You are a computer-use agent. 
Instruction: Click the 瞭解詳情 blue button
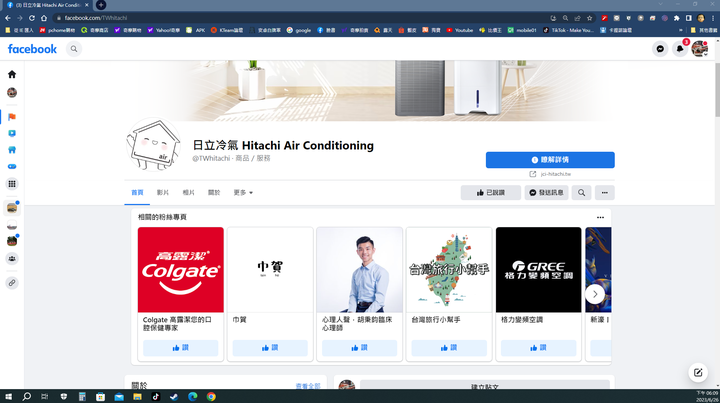(550, 160)
